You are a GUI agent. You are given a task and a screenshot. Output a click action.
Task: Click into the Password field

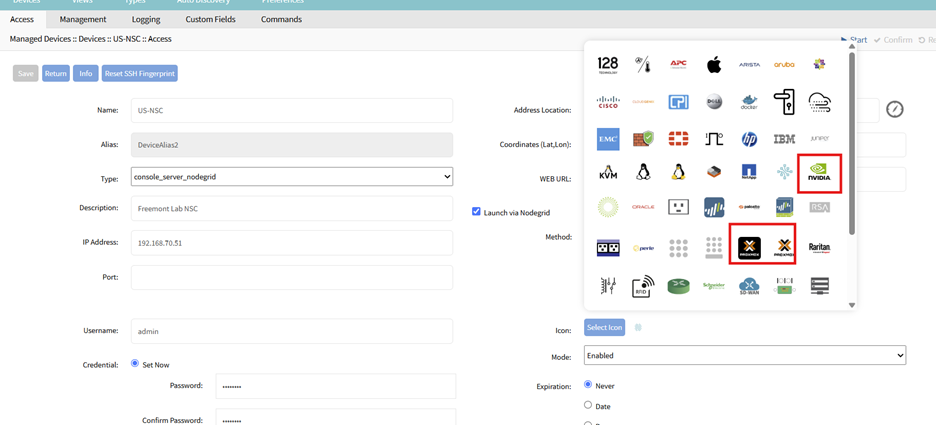(x=335, y=386)
